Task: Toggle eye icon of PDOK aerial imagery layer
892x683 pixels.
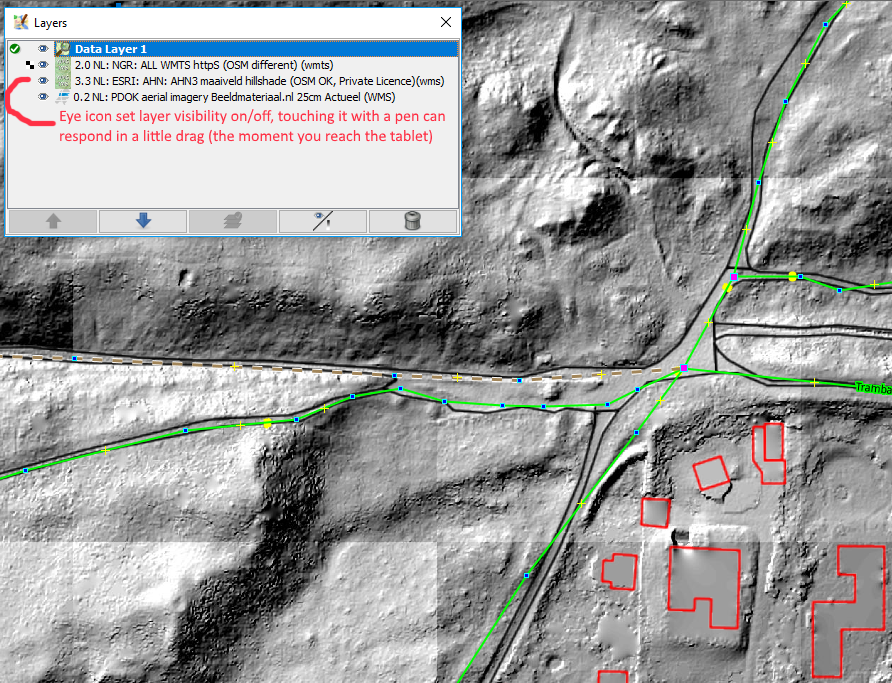Action: (43, 97)
